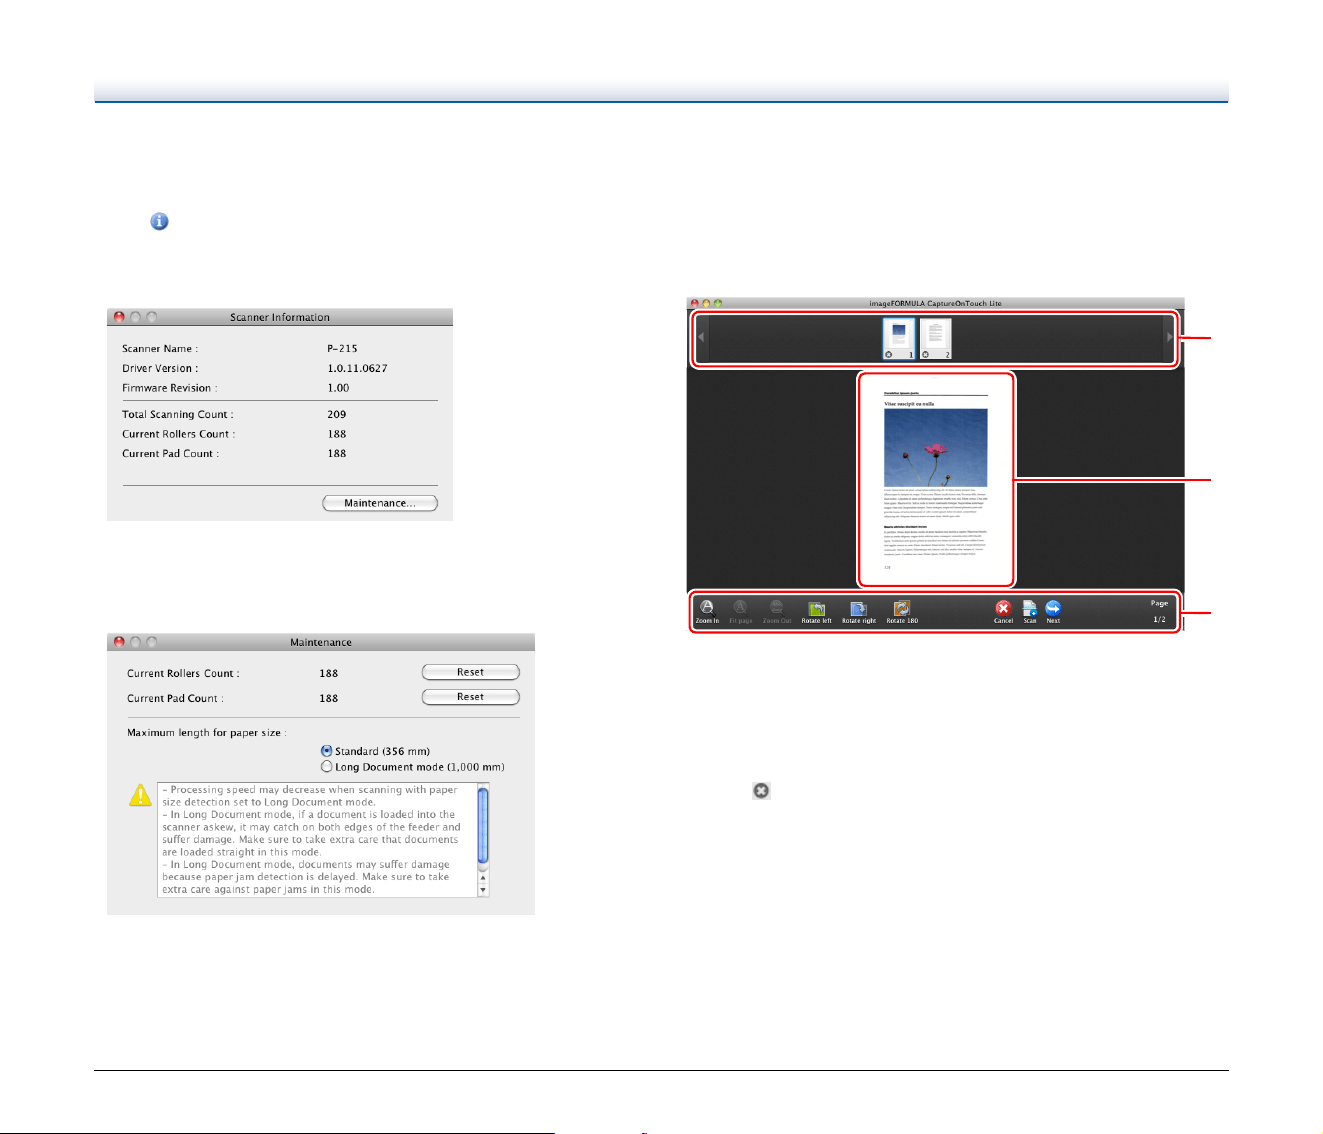1323x1134 pixels.
Task: Click the Scanner Name value P-215
Action: (x=342, y=349)
